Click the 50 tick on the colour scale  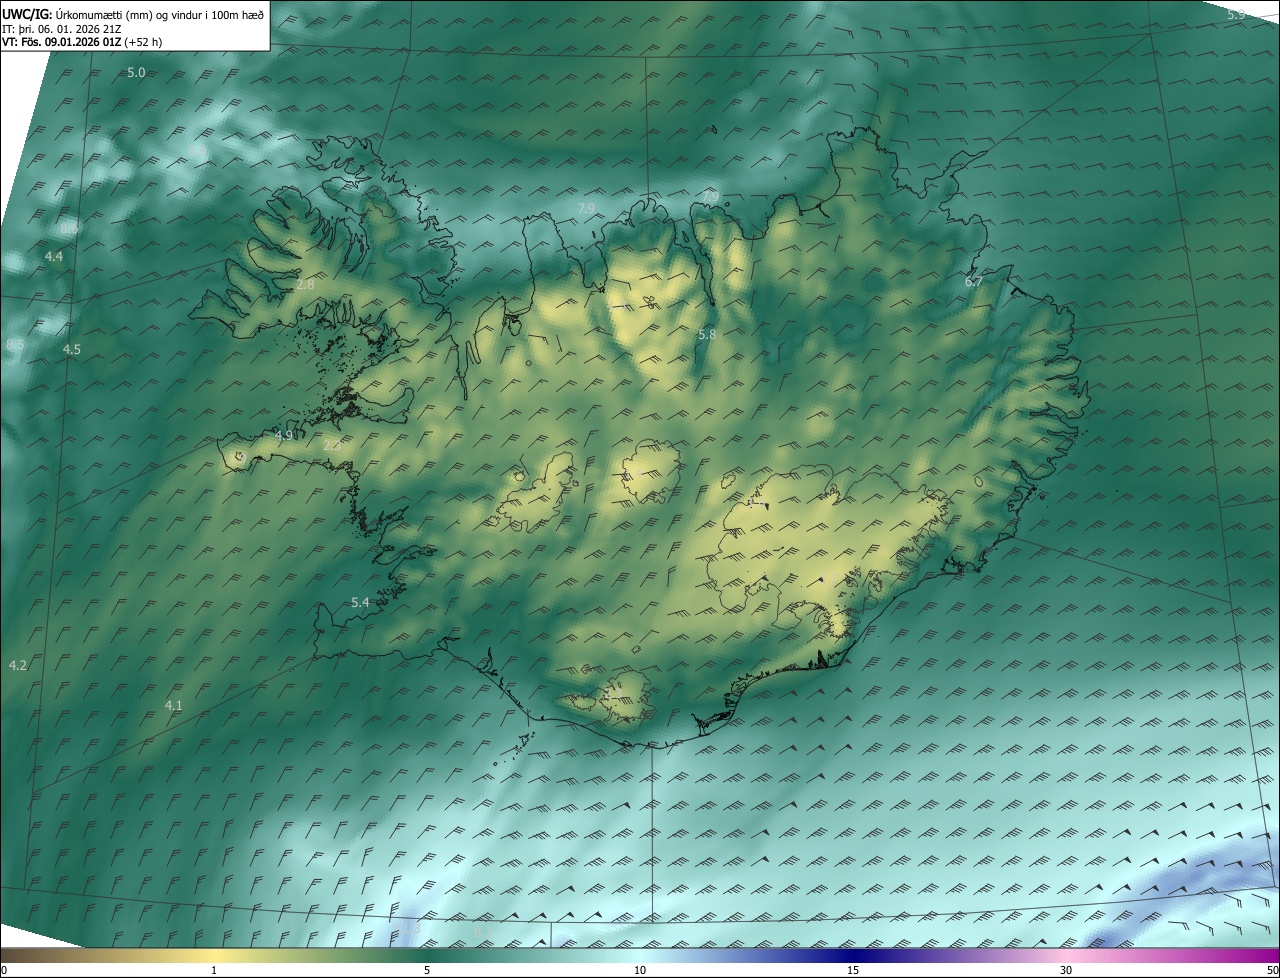[x=1272, y=970]
